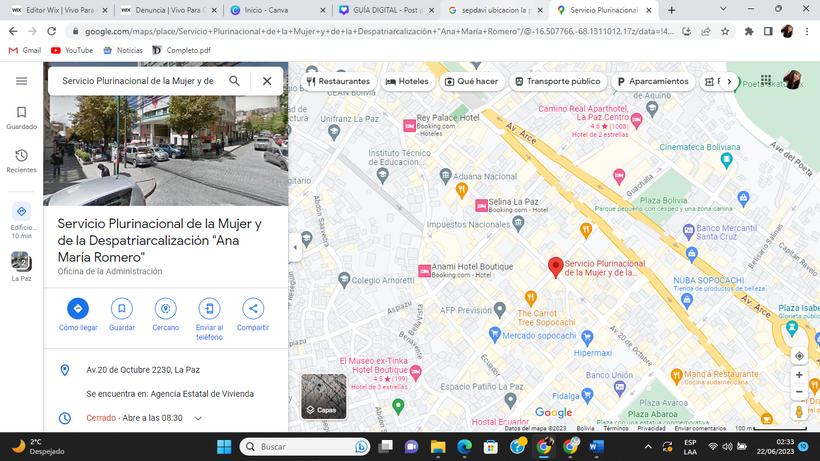Open a new browser tab
Viewport: 820px width, 461px height.
click(x=671, y=10)
